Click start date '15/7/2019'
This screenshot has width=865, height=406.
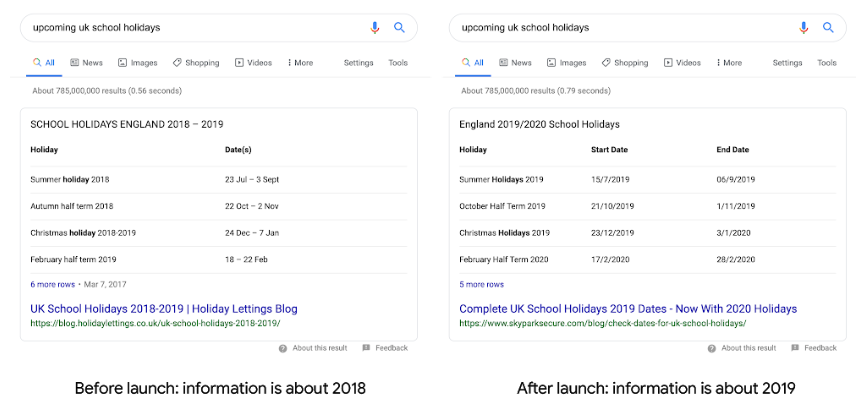click(x=610, y=179)
